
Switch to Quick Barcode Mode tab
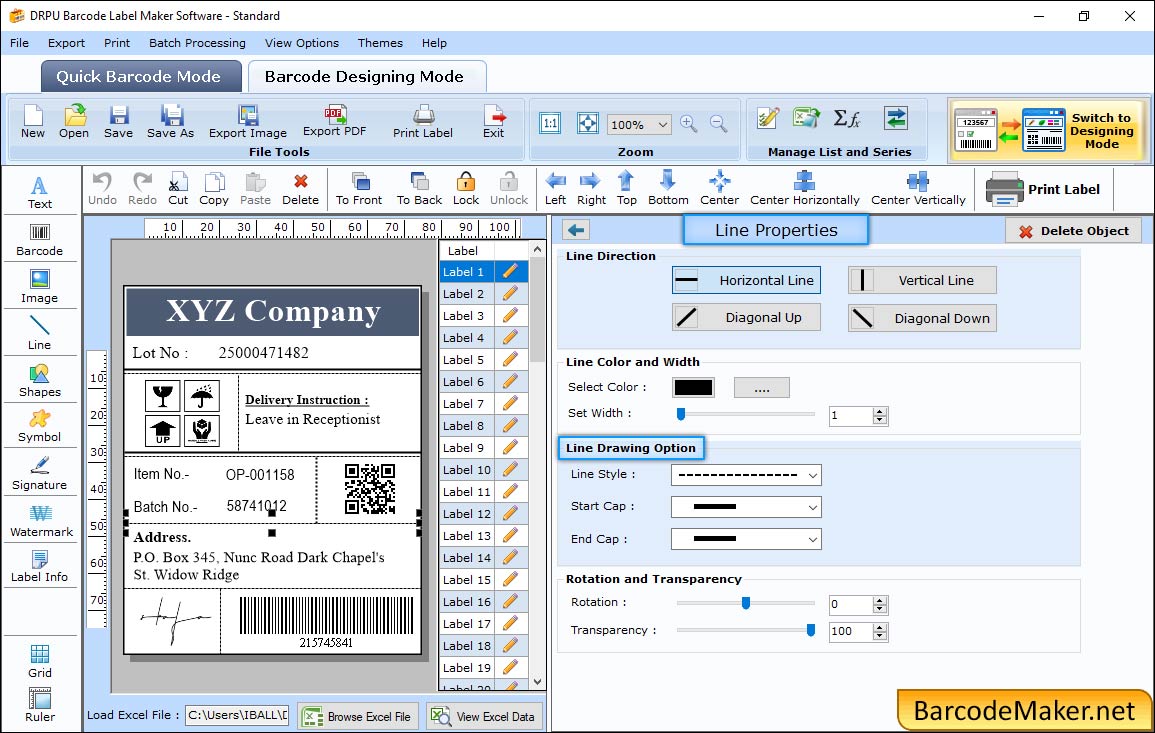[x=141, y=77]
